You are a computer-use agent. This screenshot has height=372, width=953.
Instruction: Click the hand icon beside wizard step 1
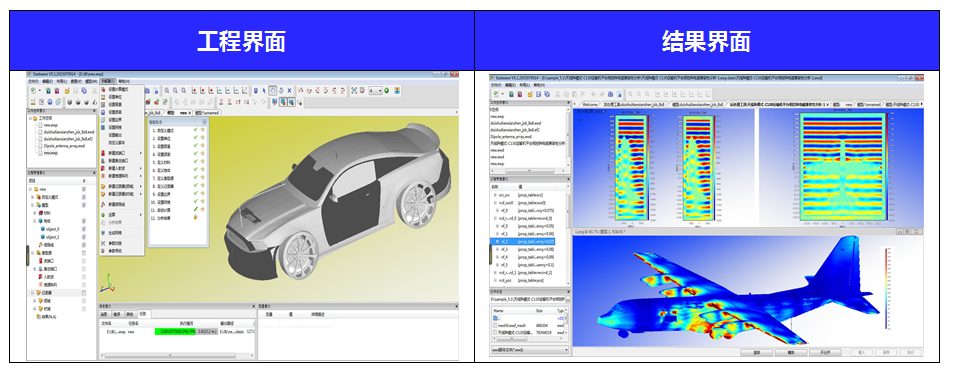click(x=203, y=129)
